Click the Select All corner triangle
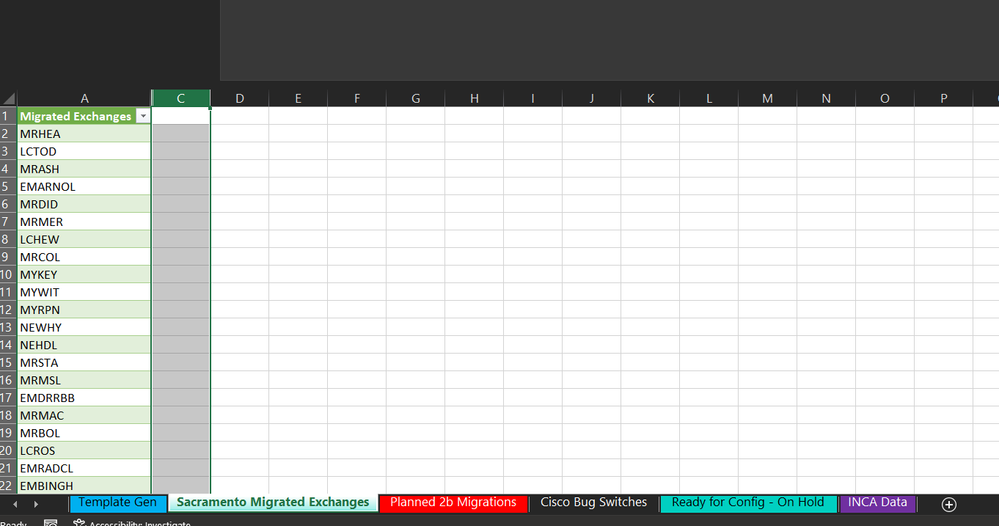Image resolution: width=999 pixels, height=526 pixels. 8,98
